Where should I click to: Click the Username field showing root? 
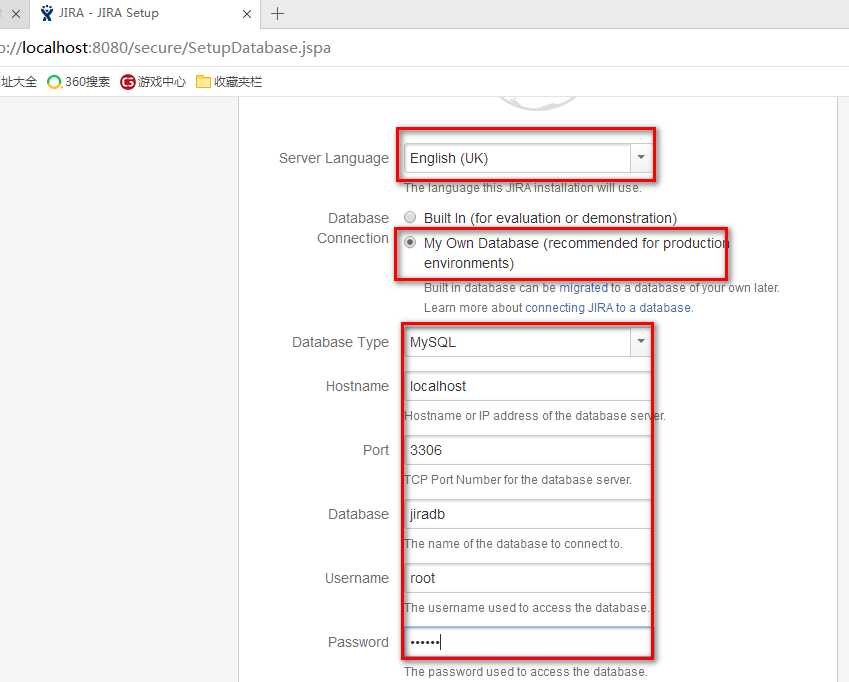[528, 578]
